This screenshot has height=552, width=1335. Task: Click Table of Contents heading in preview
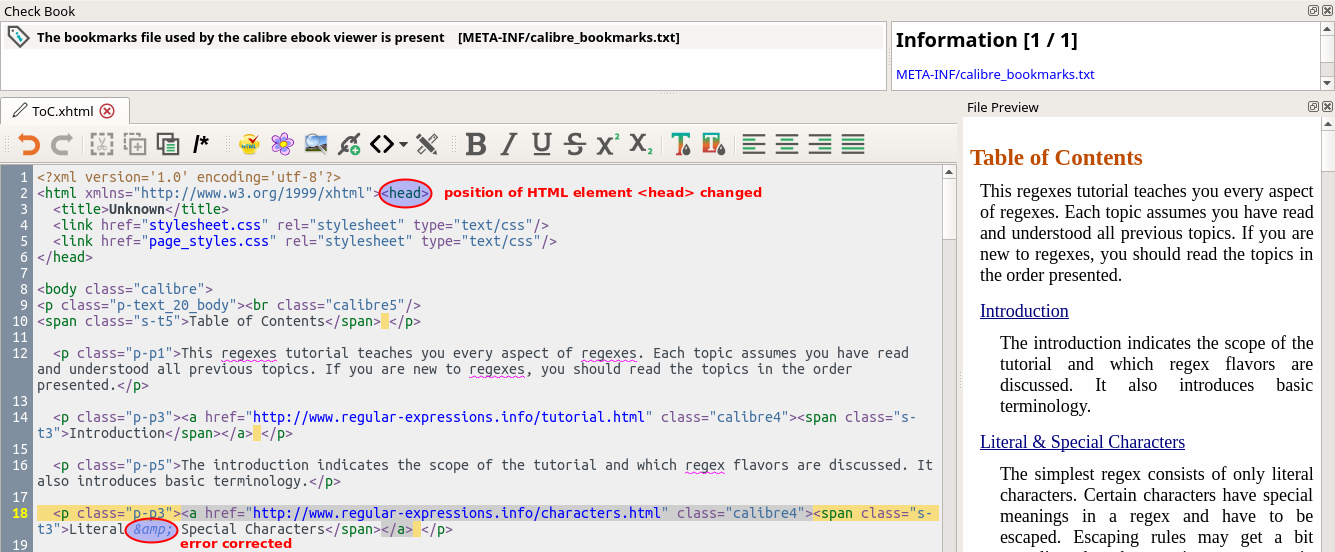[1056, 158]
